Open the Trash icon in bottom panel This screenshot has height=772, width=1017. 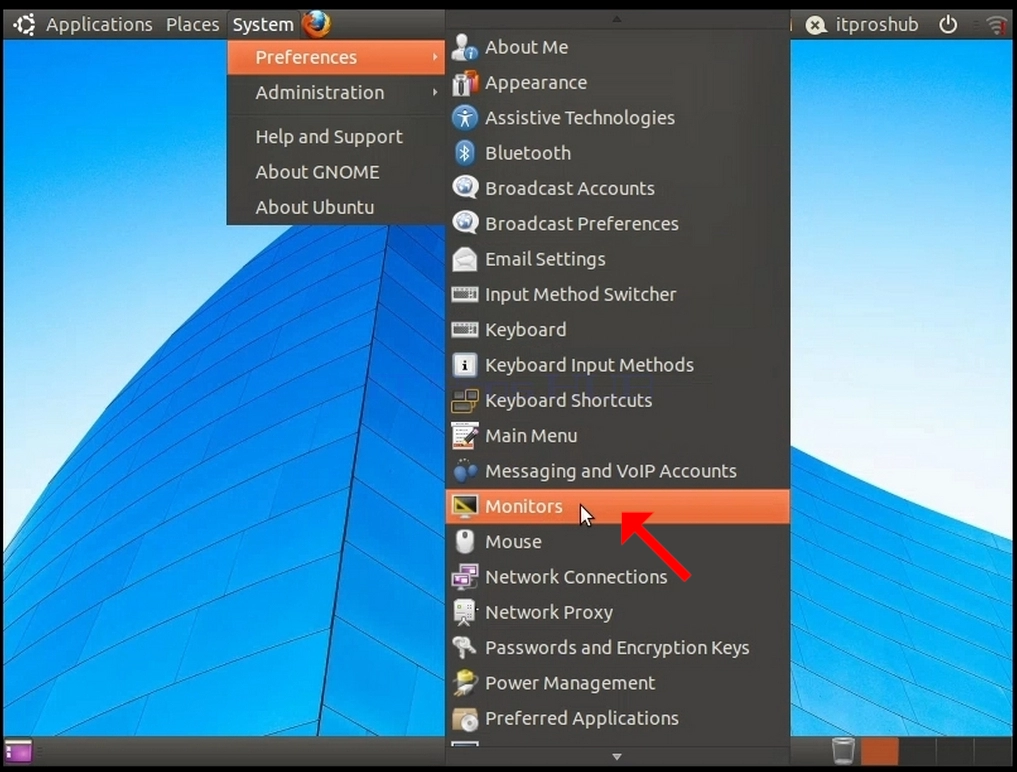(x=843, y=752)
